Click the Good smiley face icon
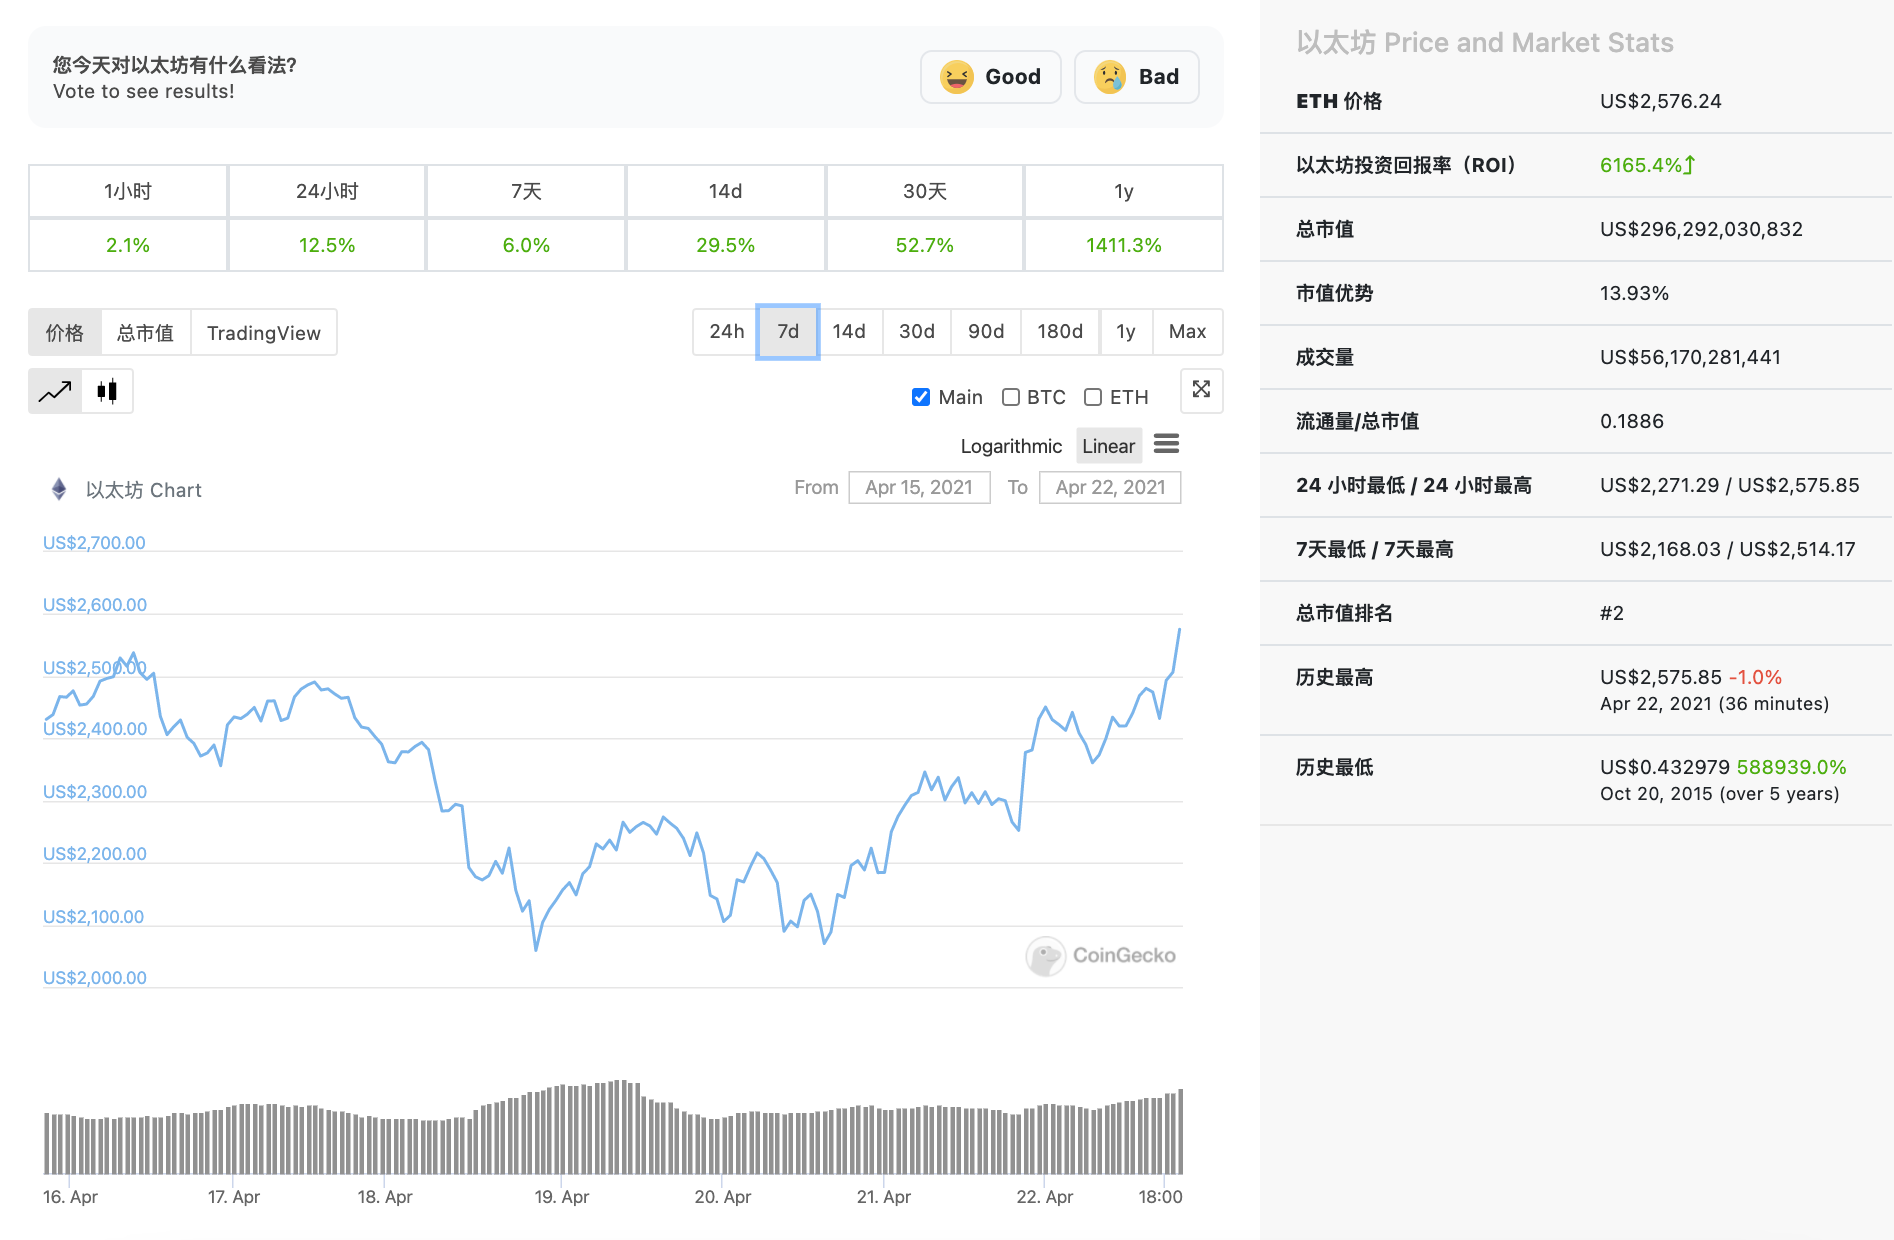 point(957,76)
